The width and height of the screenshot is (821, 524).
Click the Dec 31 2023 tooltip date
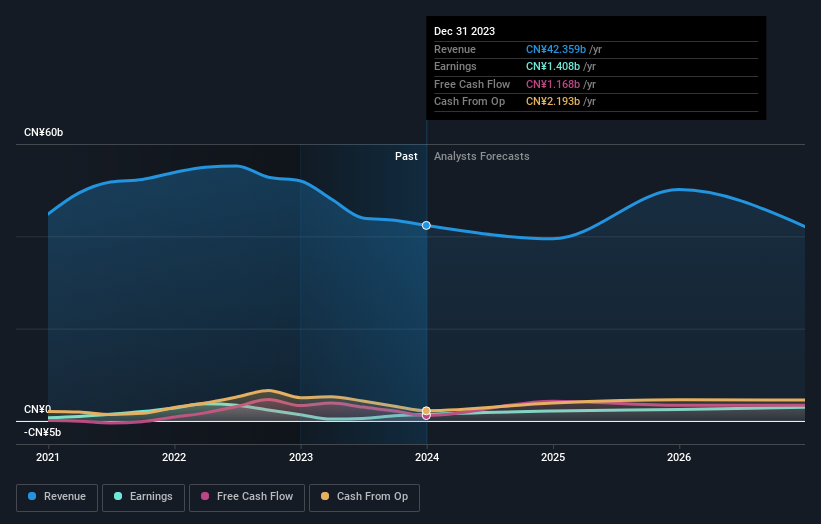click(x=464, y=31)
